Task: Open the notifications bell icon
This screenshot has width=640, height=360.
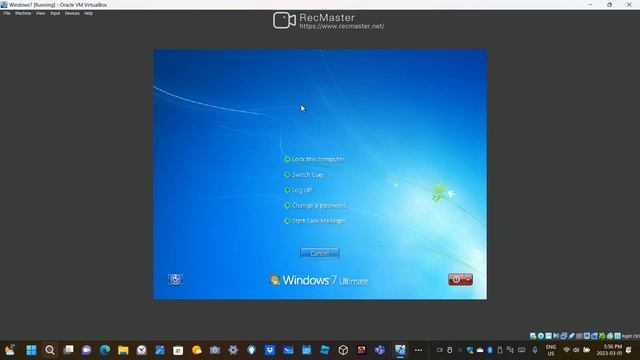Action: point(629,350)
